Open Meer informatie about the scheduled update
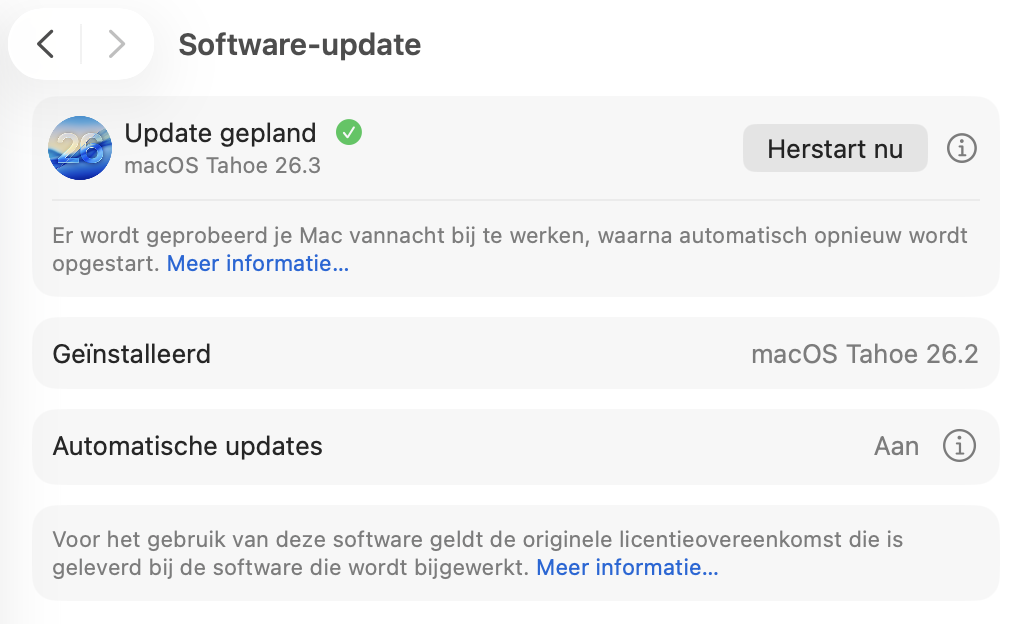This screenshot has height=624, width=1010. pos(258,263)
